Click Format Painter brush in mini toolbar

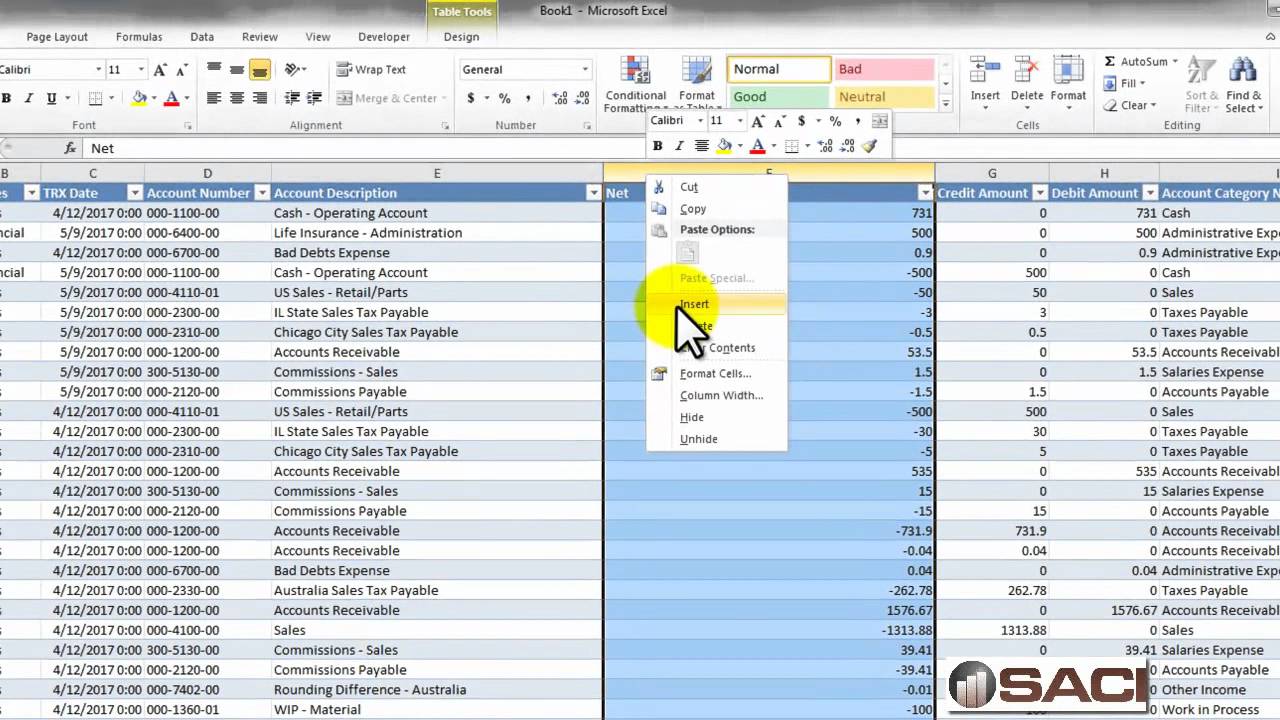click(x=869, y=146)
